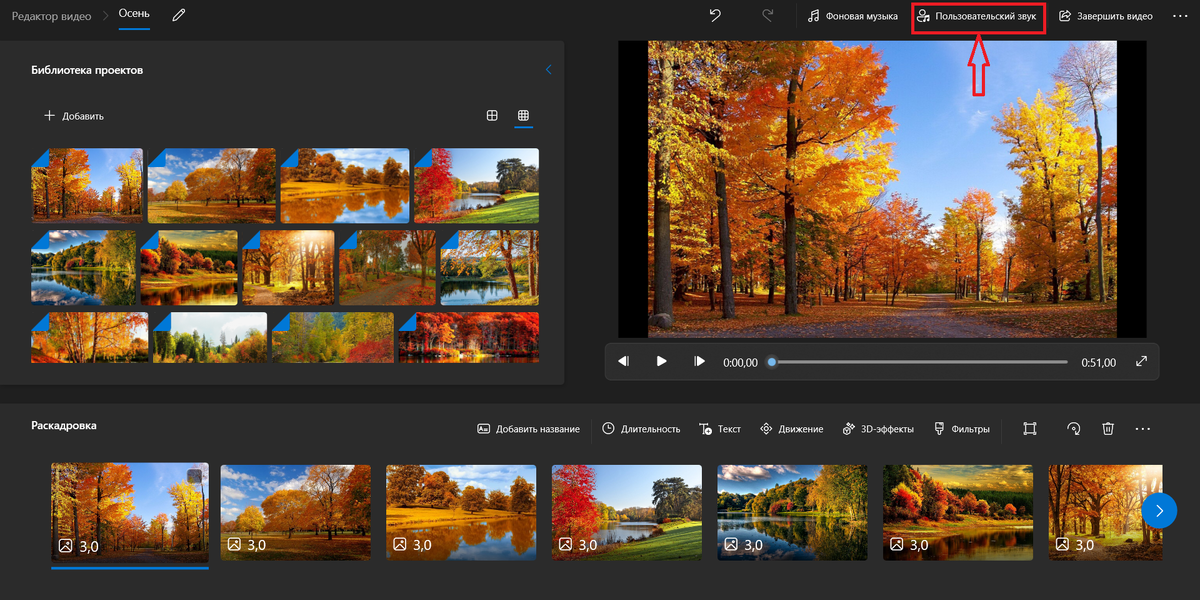The width and height of the screenshot is (1200, 600).
Task: Click the Пользовательский звук button
Action: click(978, 17)
